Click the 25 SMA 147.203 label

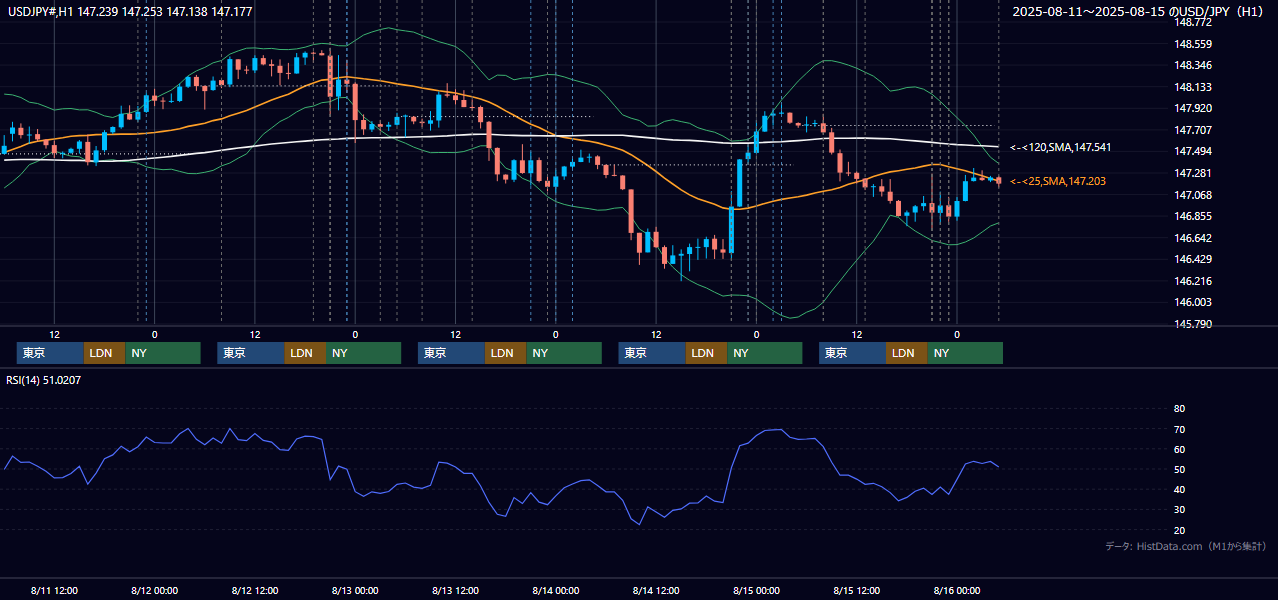pos(1058,181)
